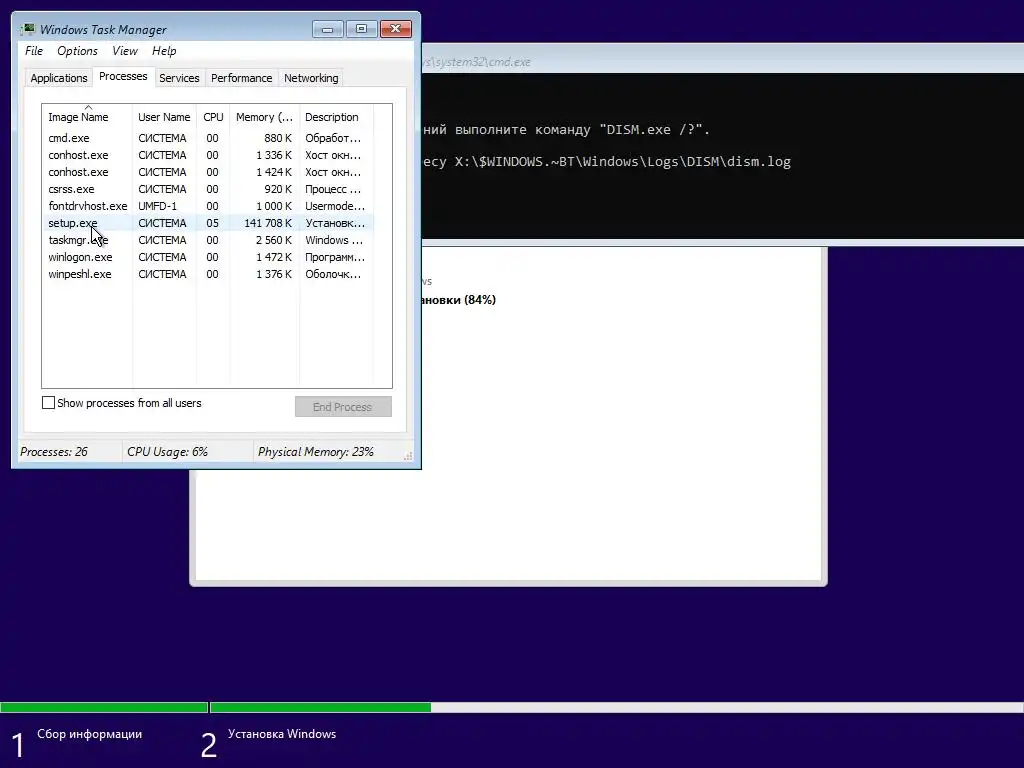The image size is (1024, 768).
Task: Click the 880 K memory value
Action: (278, 138)
